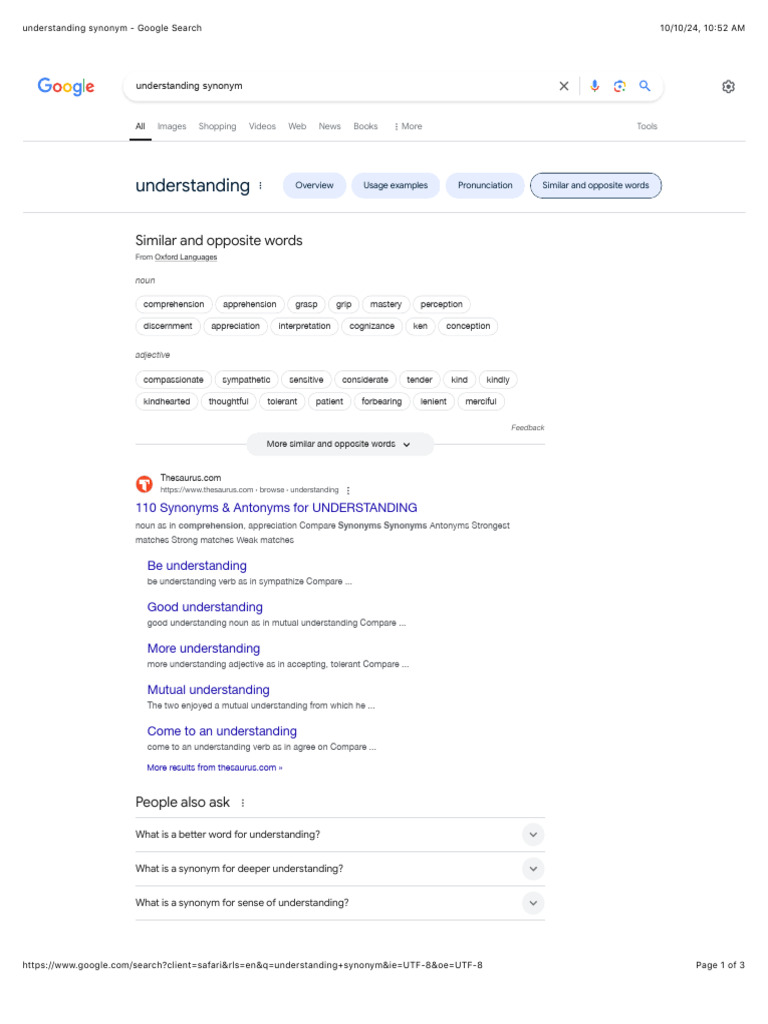Switch to the Images tab
Viewport: 768px width, 1024px height.
tap(172, 127)
